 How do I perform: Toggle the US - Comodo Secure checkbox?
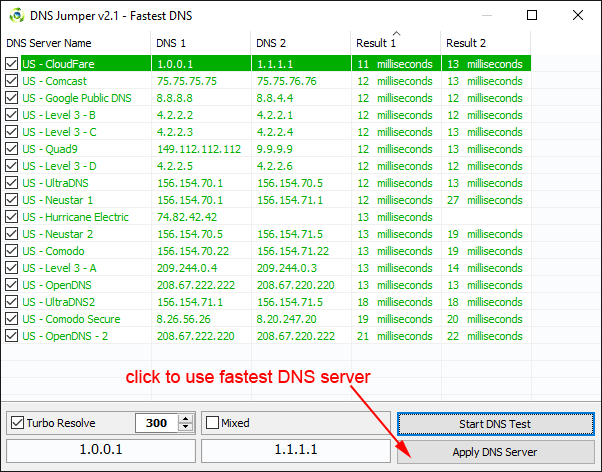[12, 319]
